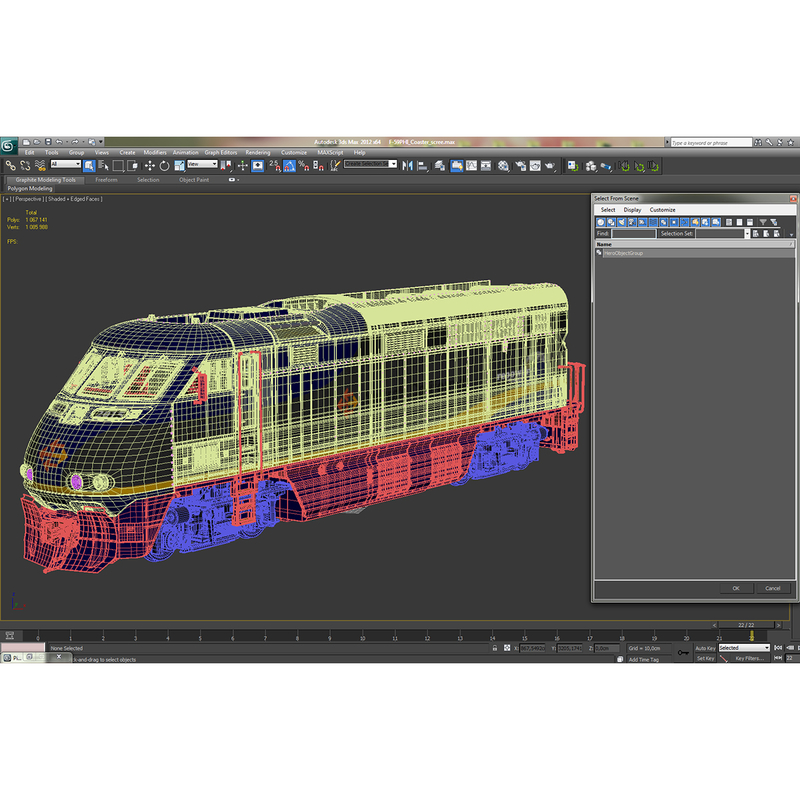Click the Select and Manipulate icon
Screen dimensions: 800x800
click(x=242, y=166)
